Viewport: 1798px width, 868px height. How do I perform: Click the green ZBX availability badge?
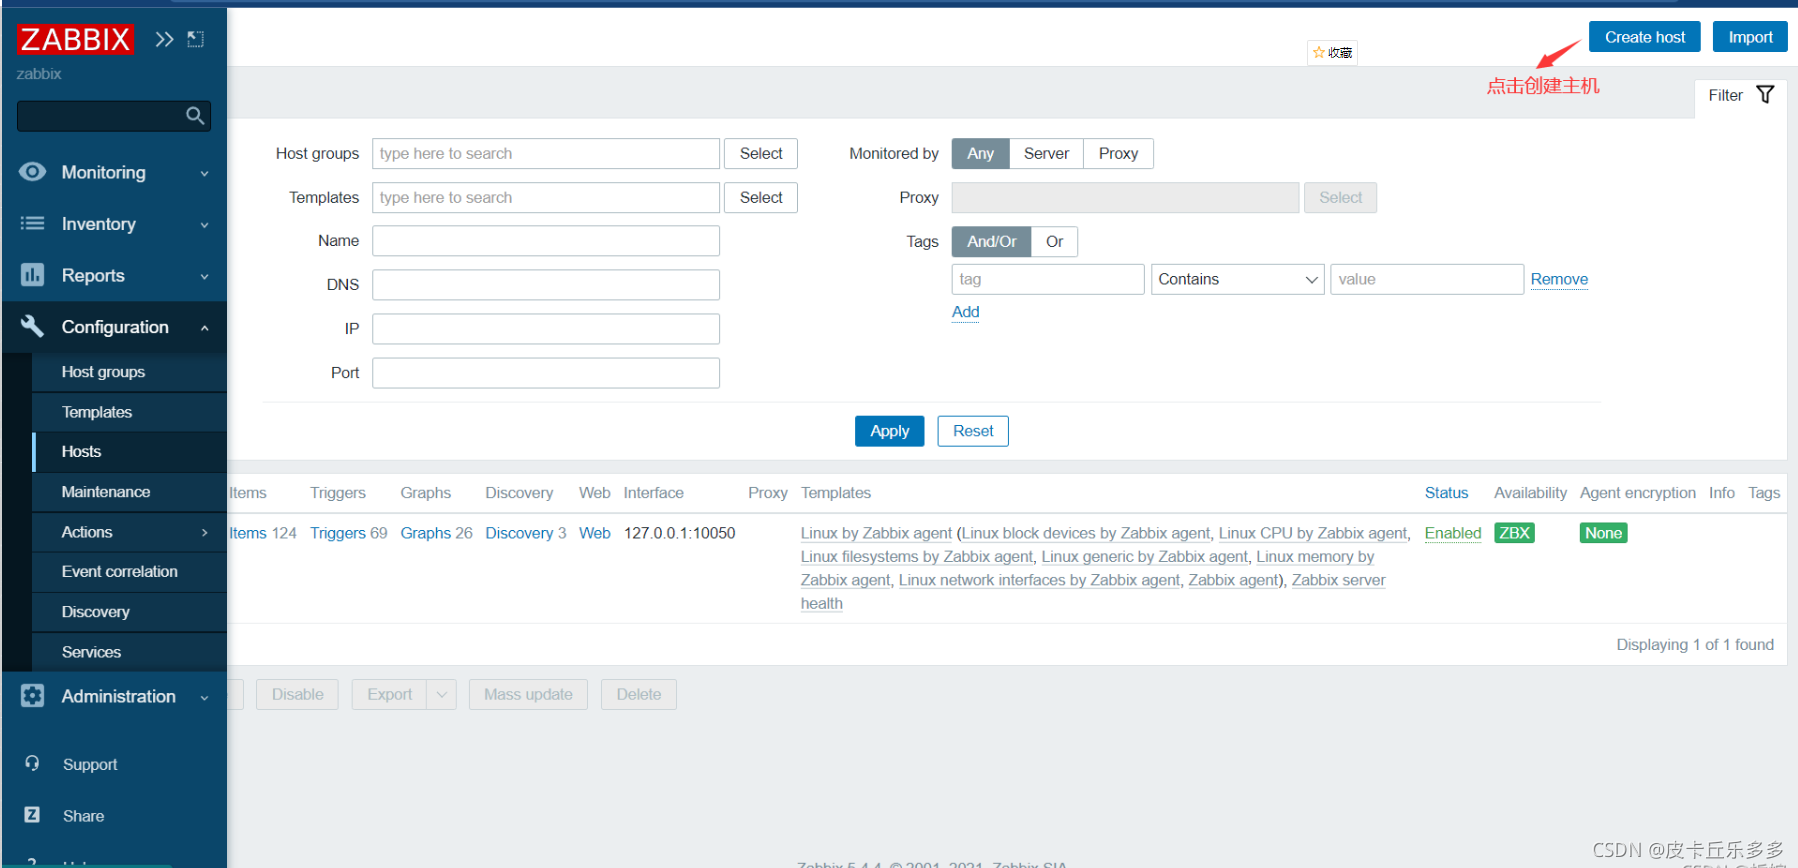tap(1514, 533)
